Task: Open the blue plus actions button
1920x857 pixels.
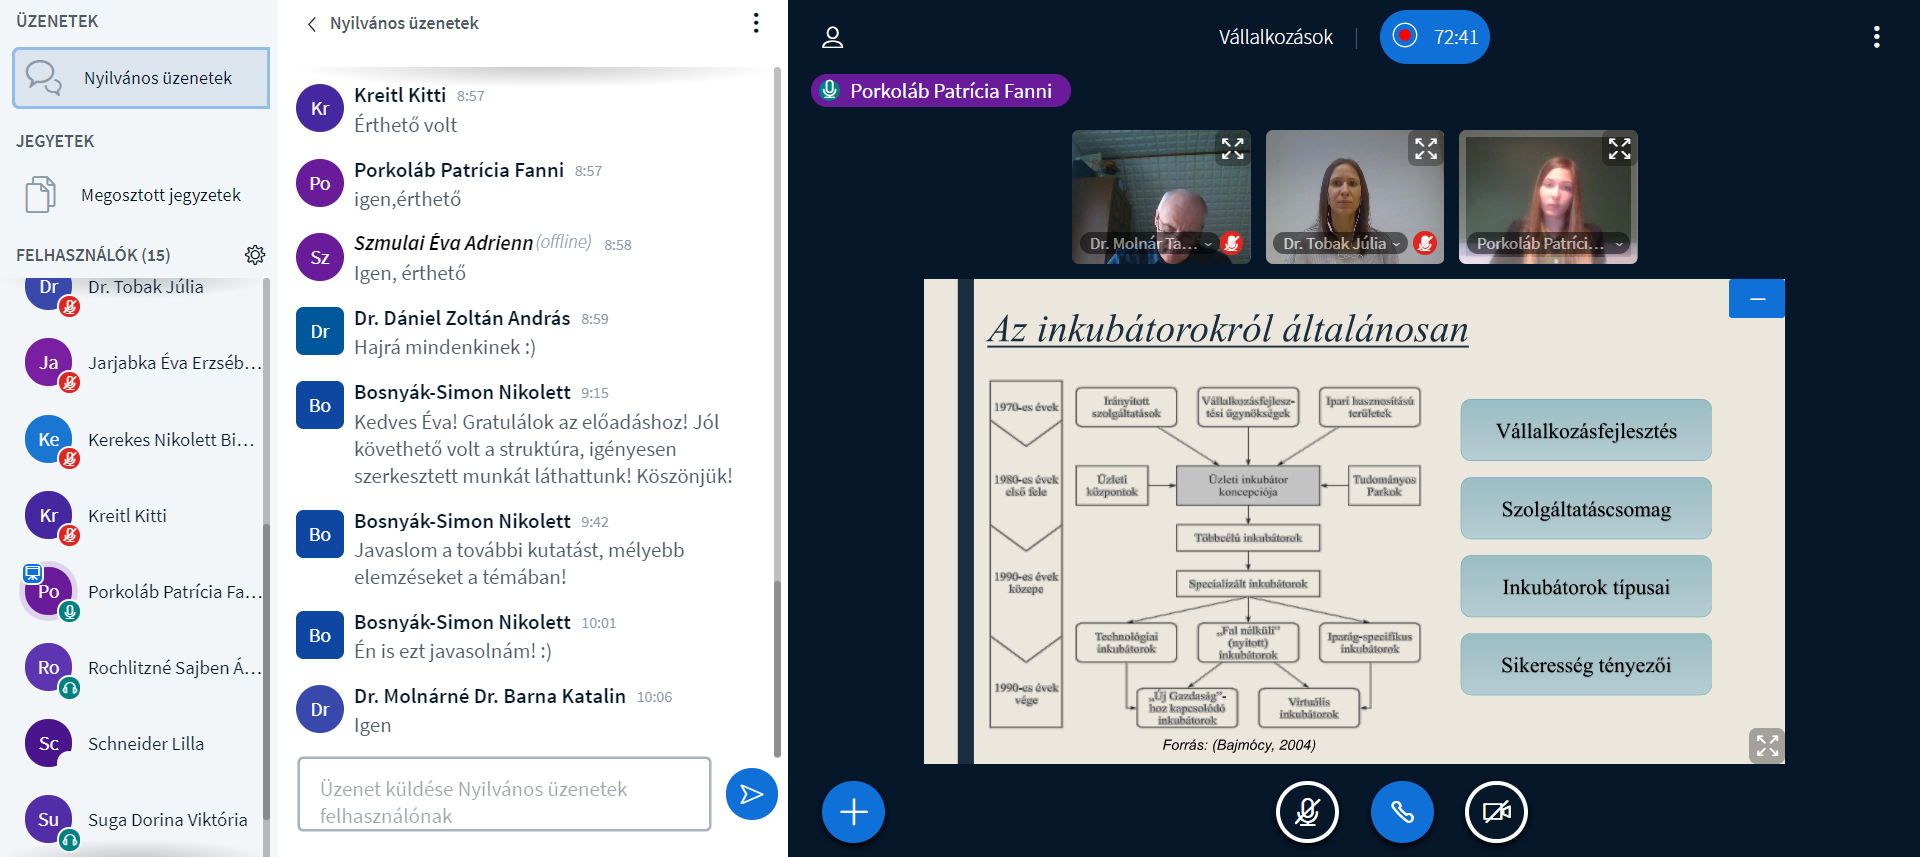Action: click(x=853, y=812)
